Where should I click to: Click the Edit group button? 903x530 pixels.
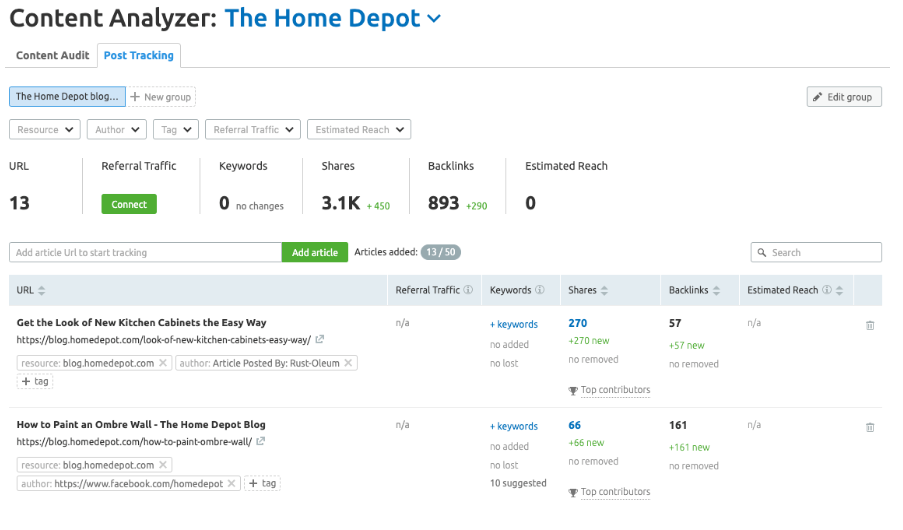[x=843, y=97]
